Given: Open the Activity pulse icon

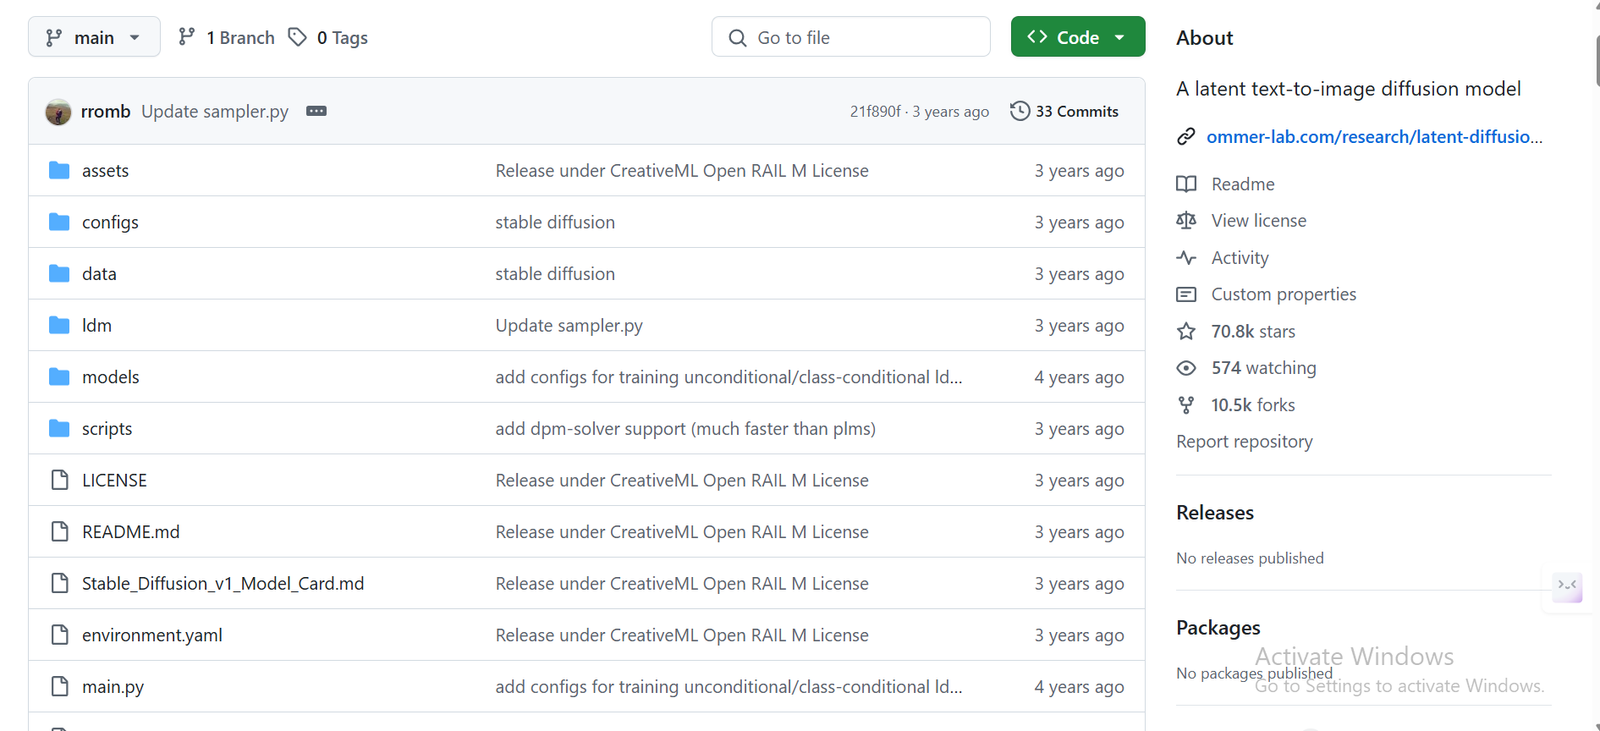Looking at the screenshot, I should 1186,258.
